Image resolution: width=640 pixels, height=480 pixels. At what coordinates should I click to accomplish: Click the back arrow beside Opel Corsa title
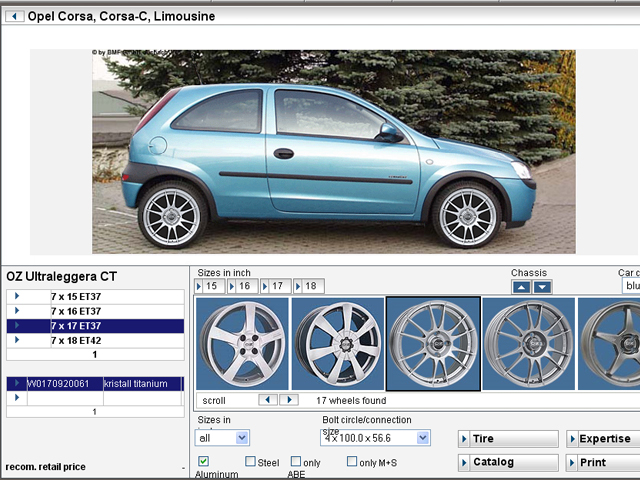click(x=14, y=16)
